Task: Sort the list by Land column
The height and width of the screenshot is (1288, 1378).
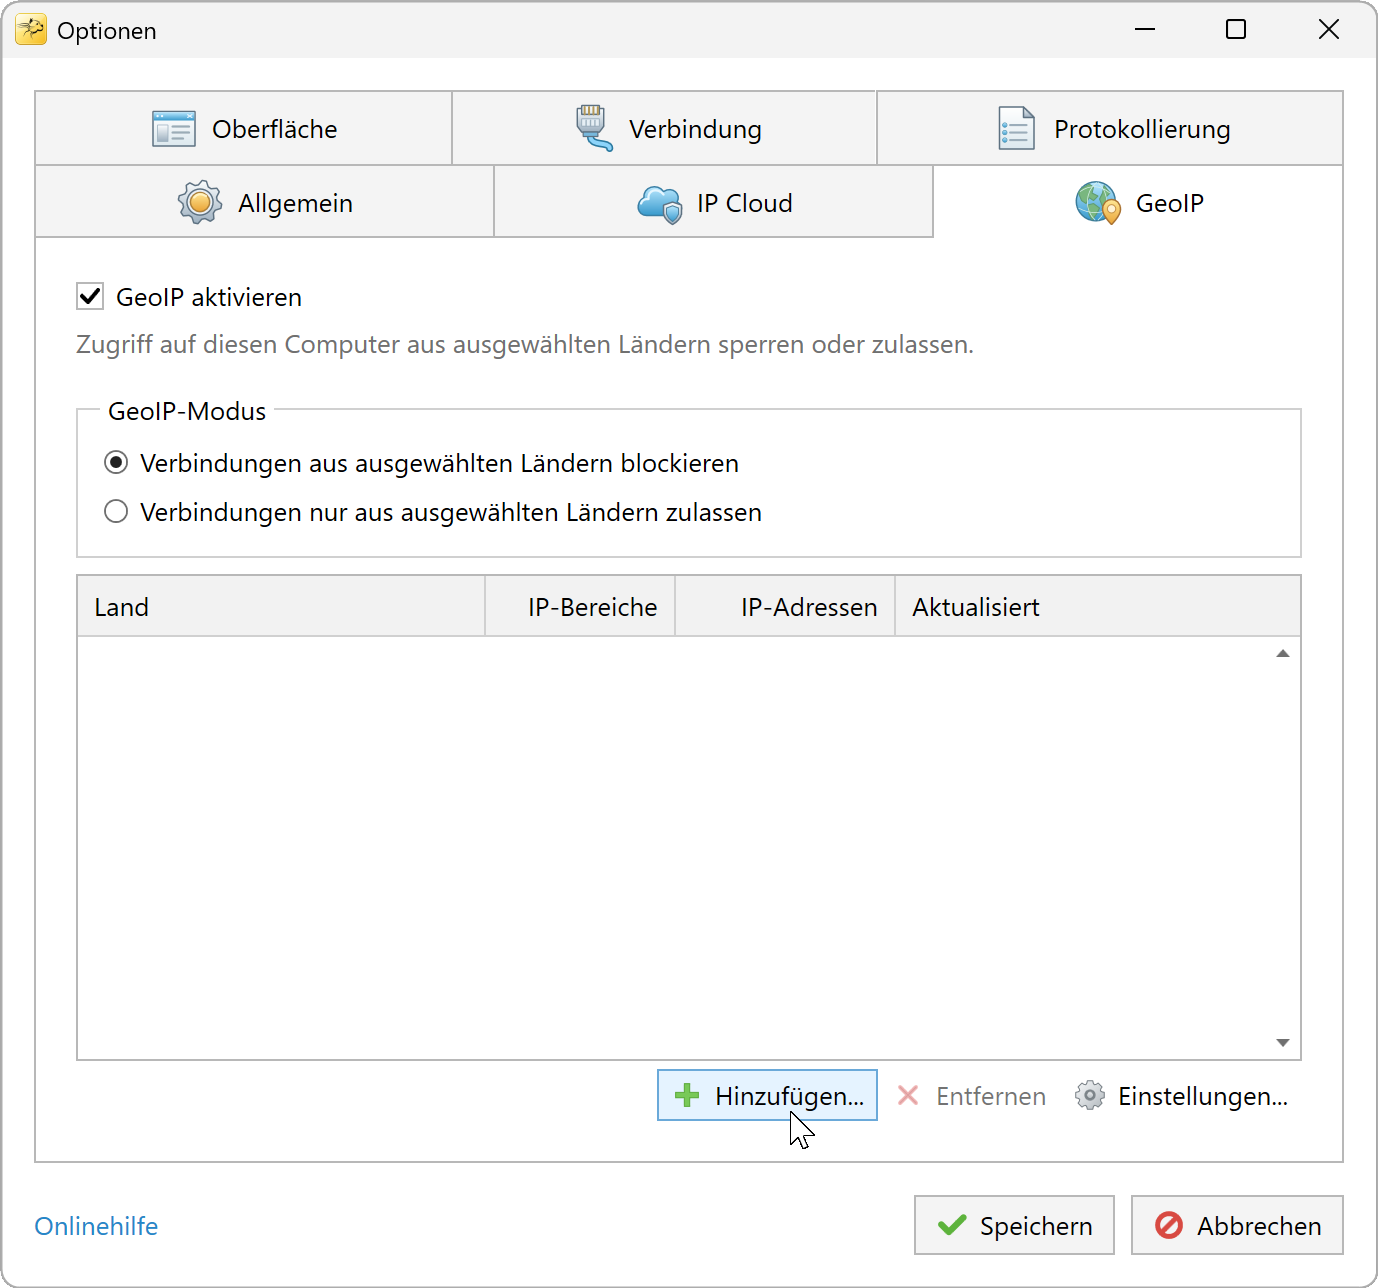Action: pos(281,607)
